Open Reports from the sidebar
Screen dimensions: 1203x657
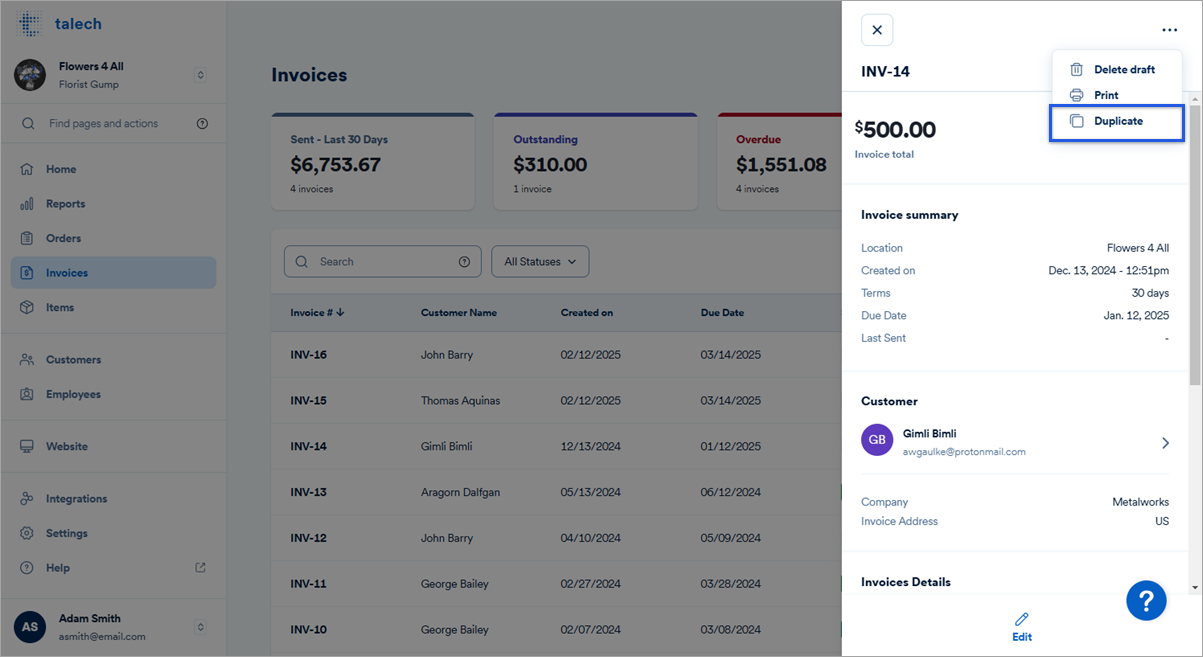(113, 204)
